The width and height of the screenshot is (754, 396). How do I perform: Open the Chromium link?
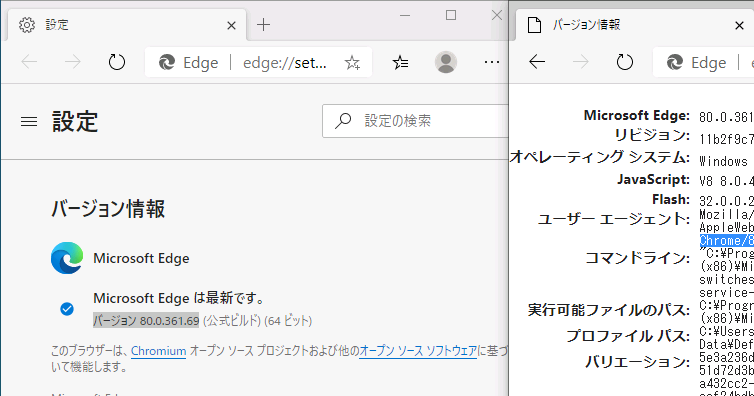tap(158, 351)
